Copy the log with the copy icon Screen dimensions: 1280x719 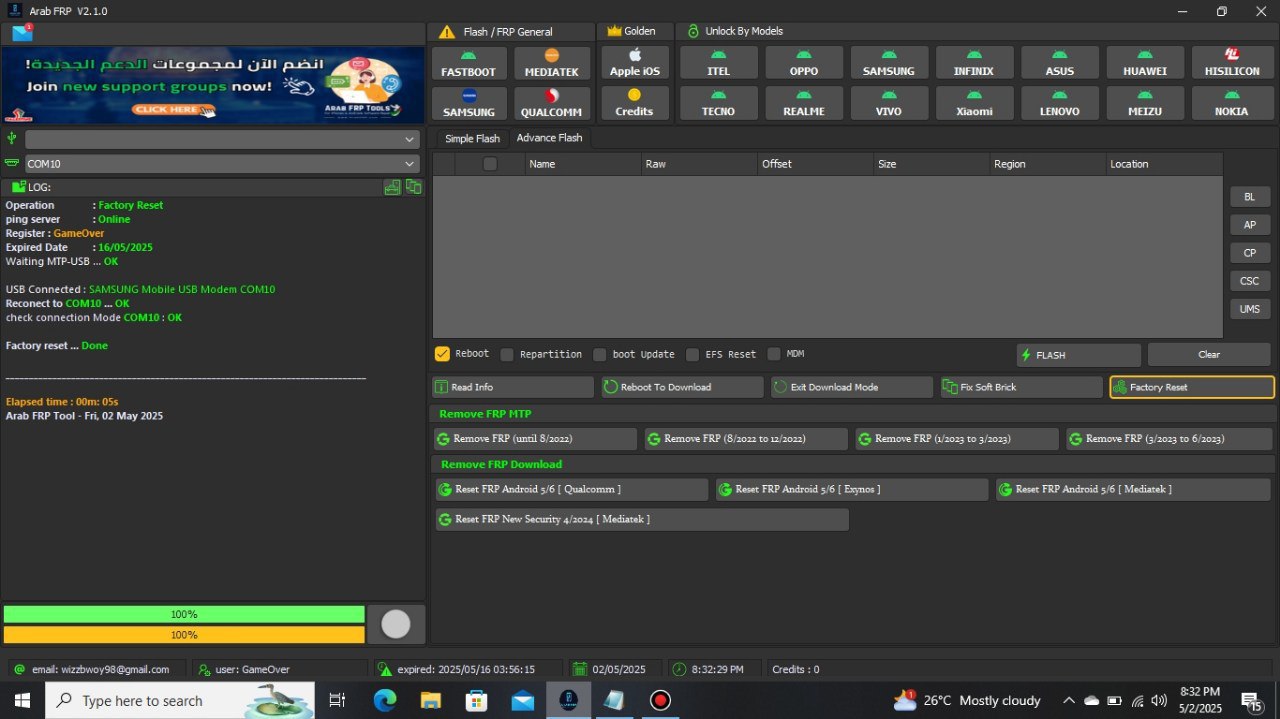click(x=413, y=187)
